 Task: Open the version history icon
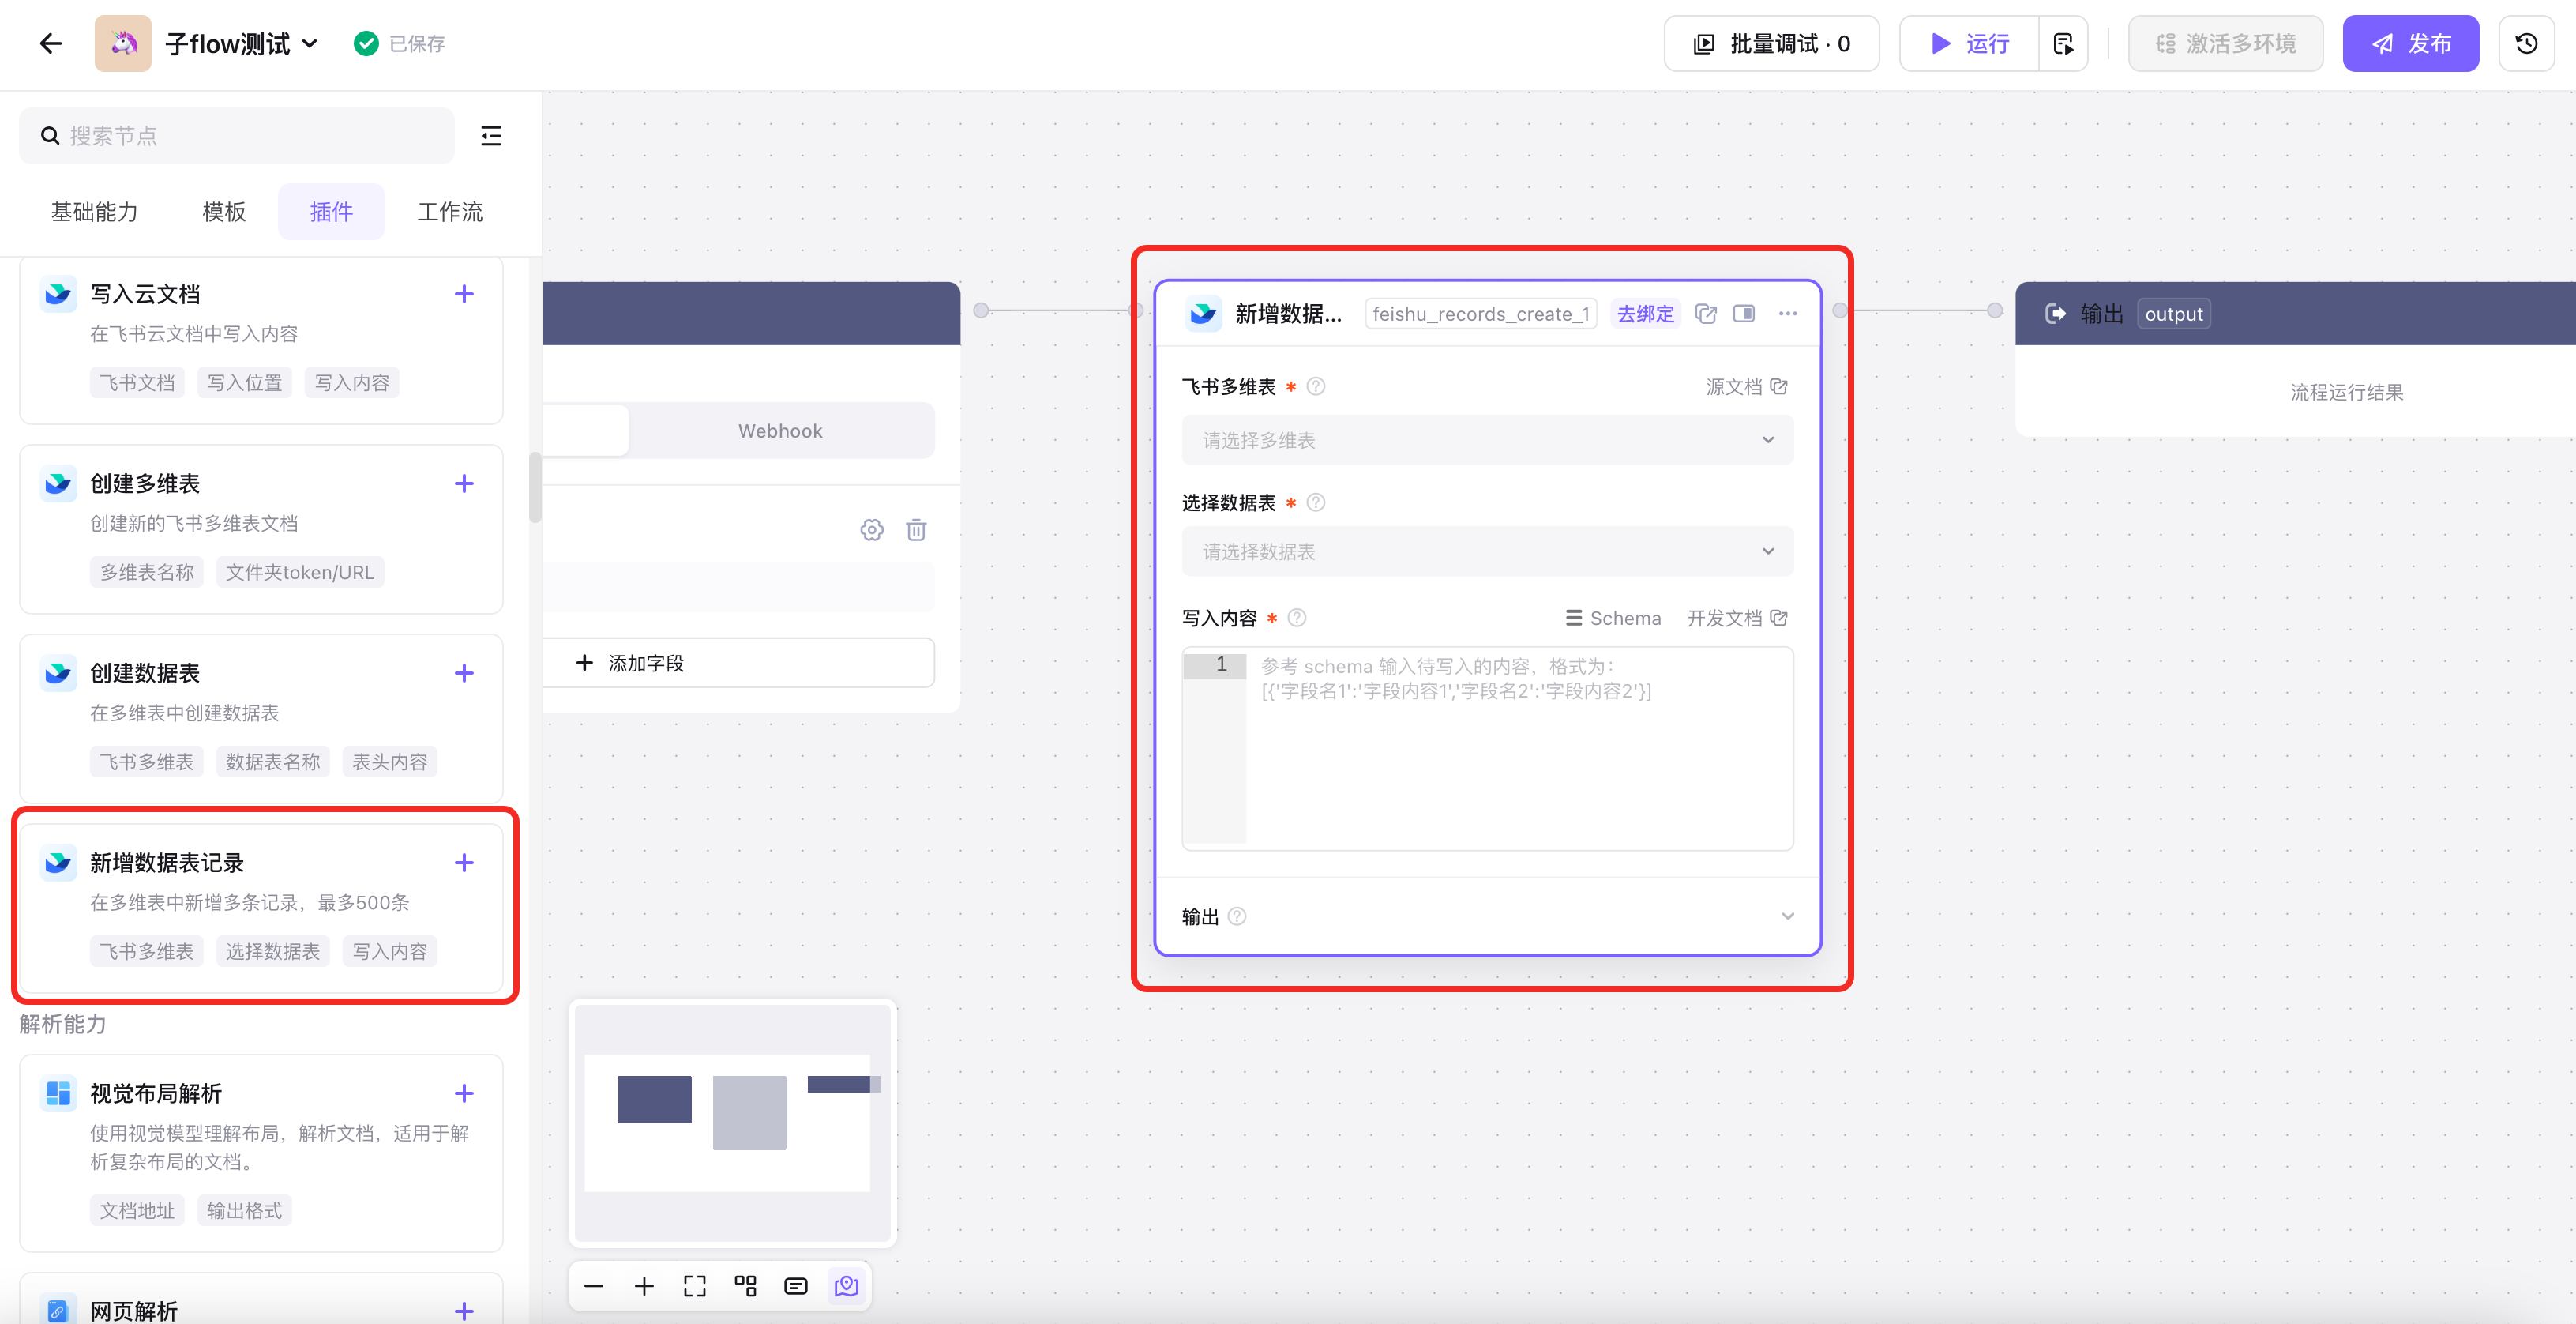[x=2526, y=43]
